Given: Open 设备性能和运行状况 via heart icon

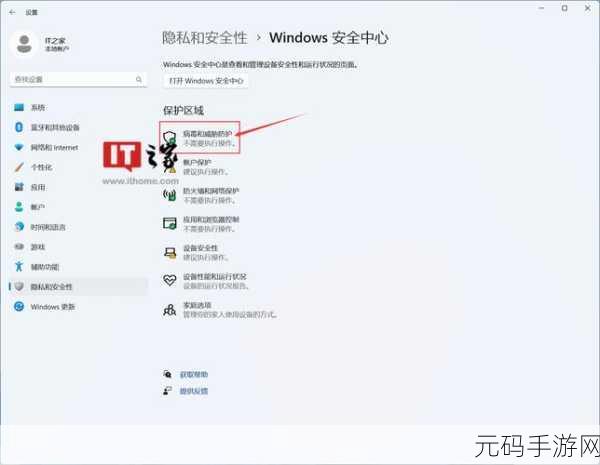Looking at the screenshot, I should (x=170, y=281).
